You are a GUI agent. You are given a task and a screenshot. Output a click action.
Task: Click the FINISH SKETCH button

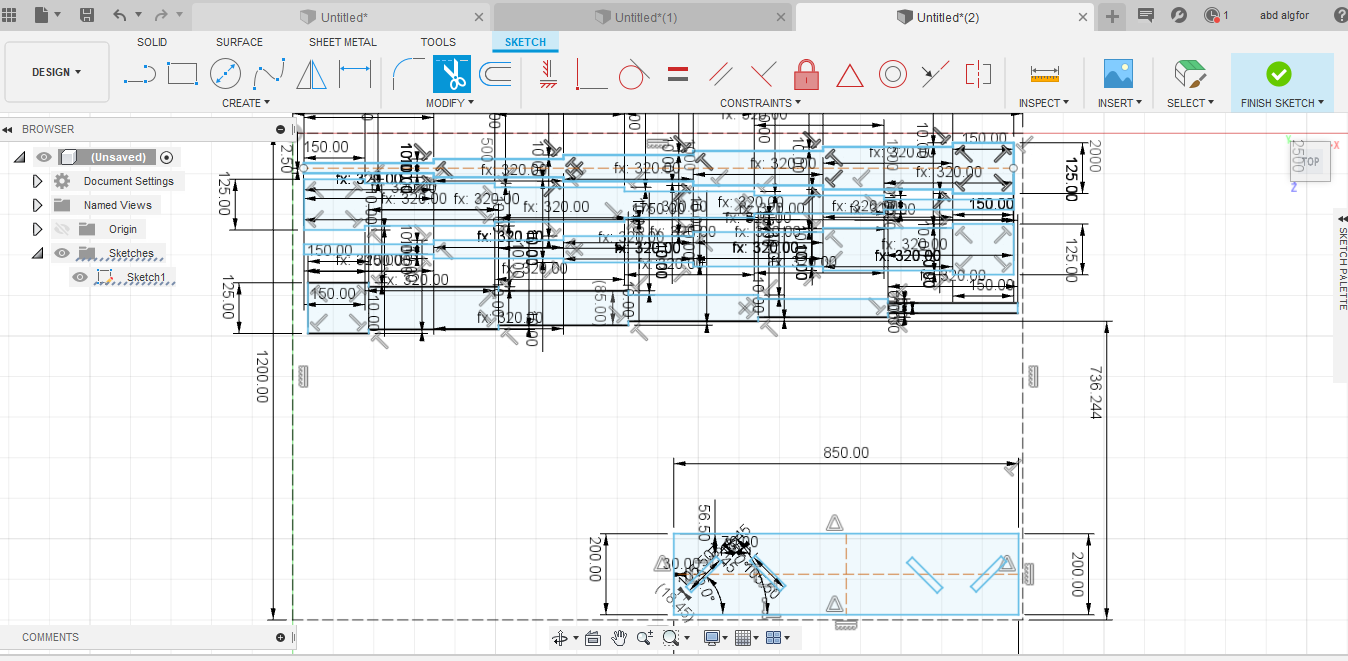click(1281, 82)
